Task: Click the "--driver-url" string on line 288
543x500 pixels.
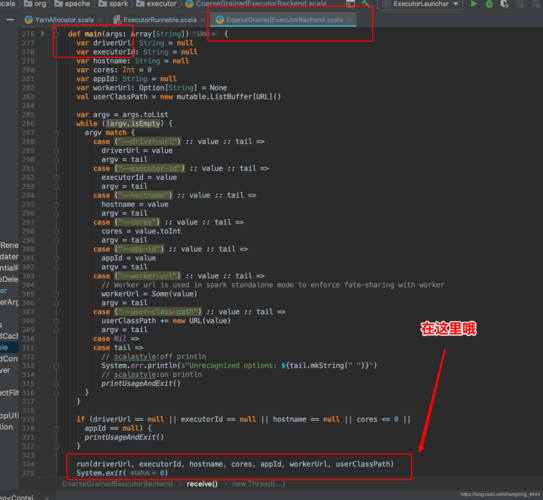Action: point(148,142)
